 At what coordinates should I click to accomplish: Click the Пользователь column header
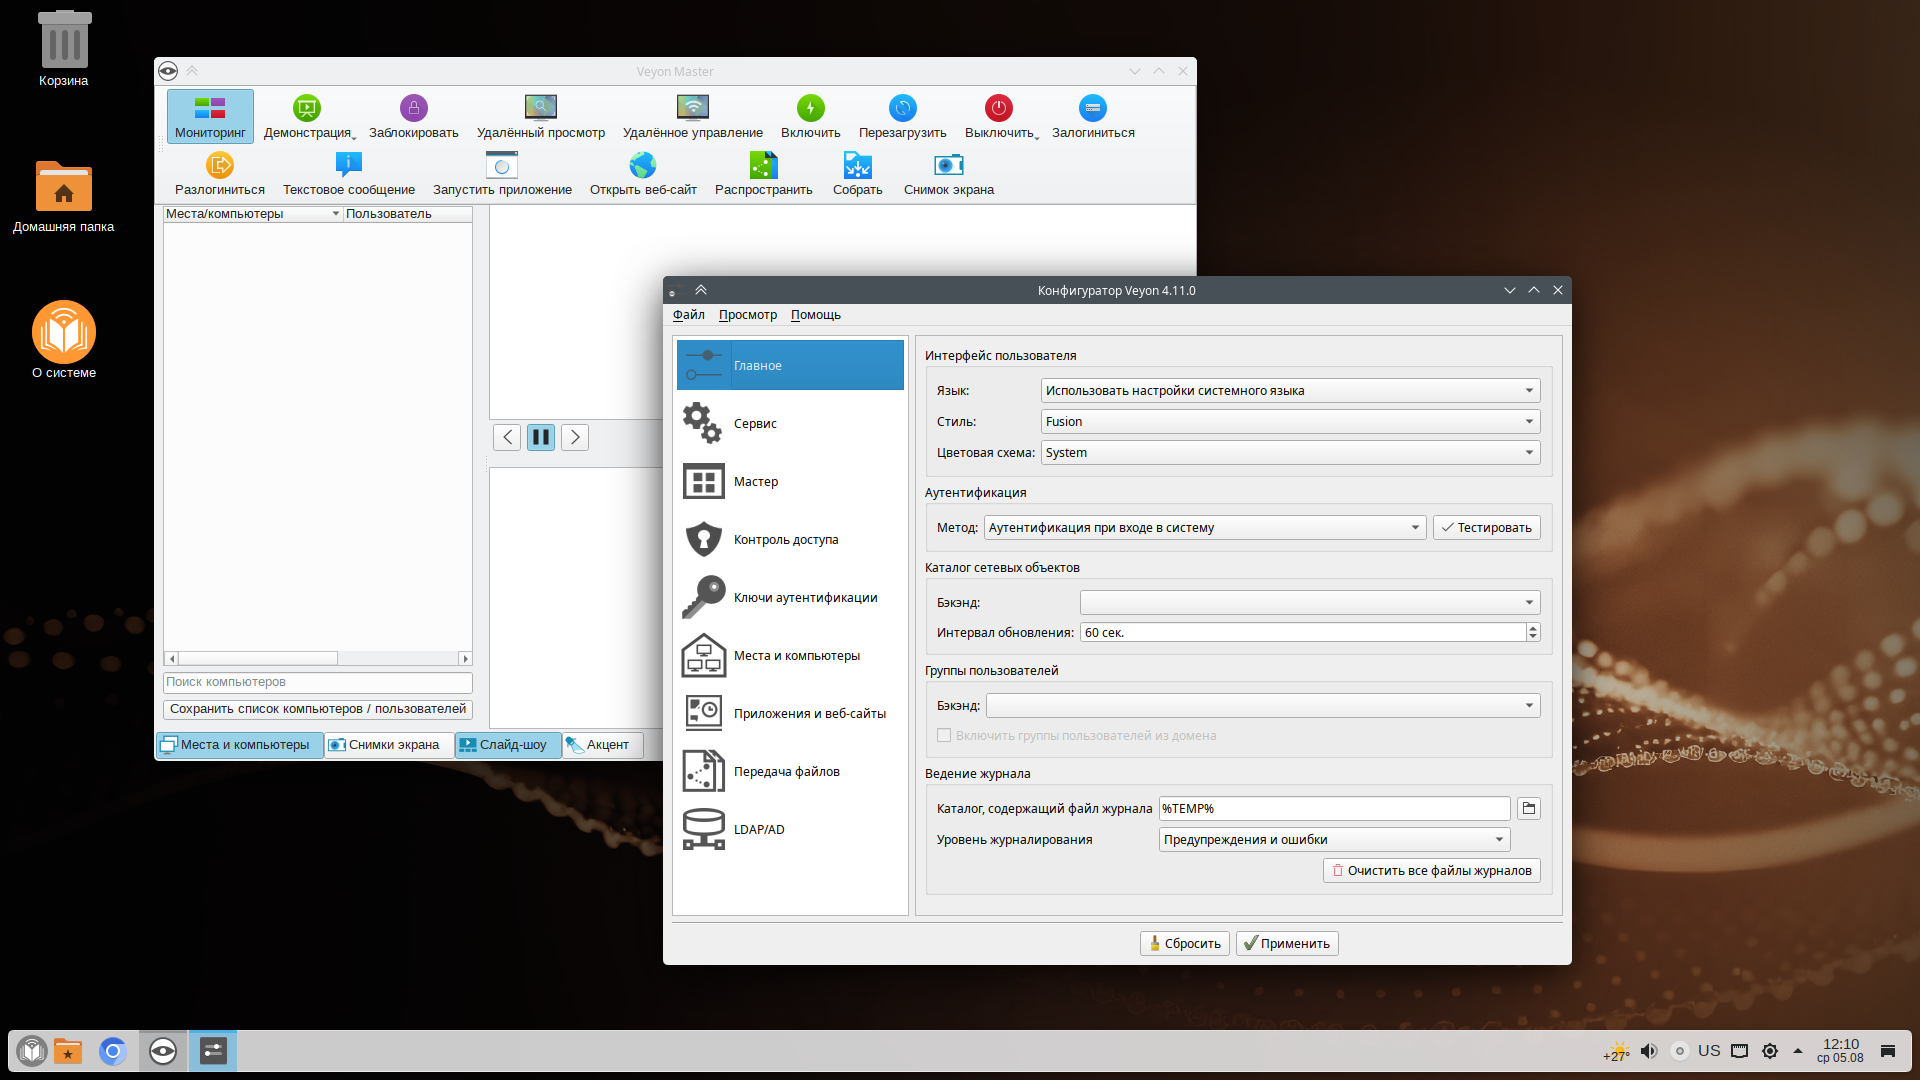coord(408,214)
